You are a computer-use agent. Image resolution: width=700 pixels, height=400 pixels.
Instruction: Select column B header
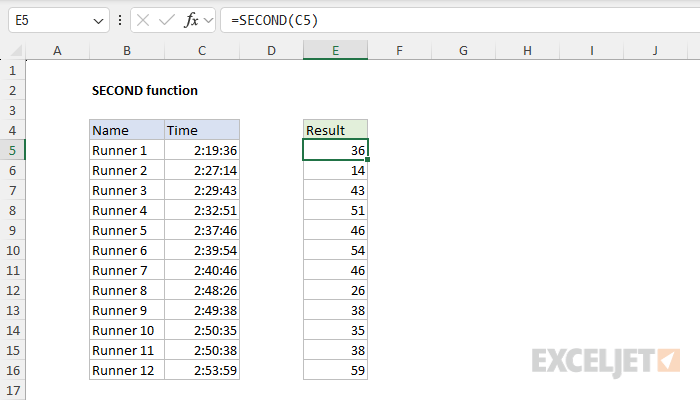[x=127, y=50]
